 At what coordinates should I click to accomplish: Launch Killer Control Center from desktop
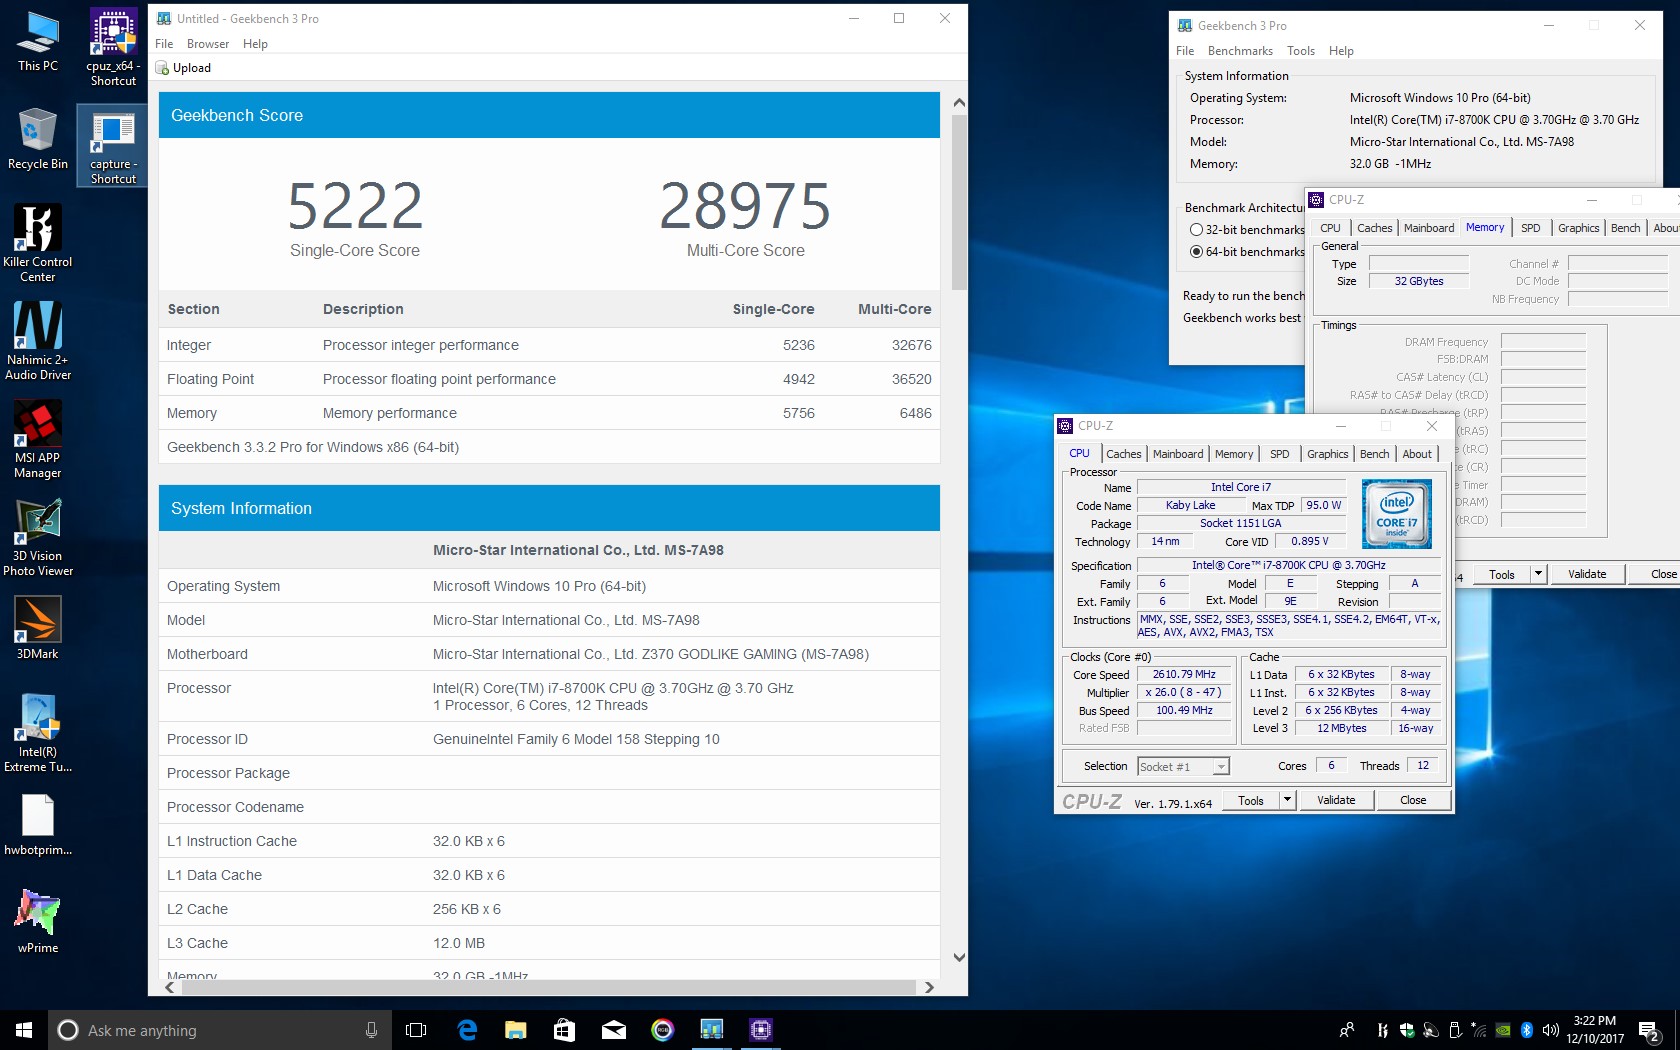tap(38, 243)
